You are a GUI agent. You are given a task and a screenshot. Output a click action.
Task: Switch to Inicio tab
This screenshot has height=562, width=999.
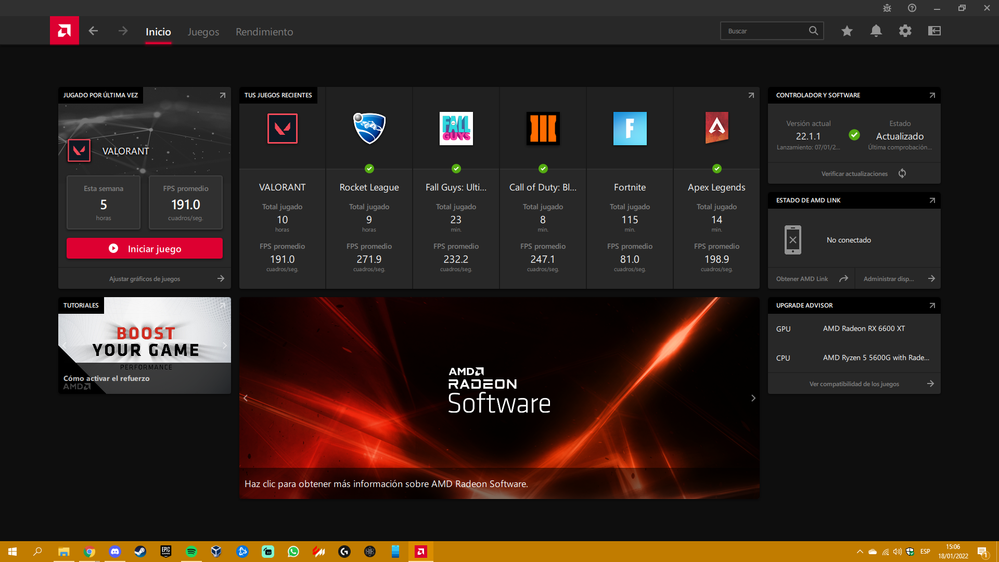[x=158, y=32]
